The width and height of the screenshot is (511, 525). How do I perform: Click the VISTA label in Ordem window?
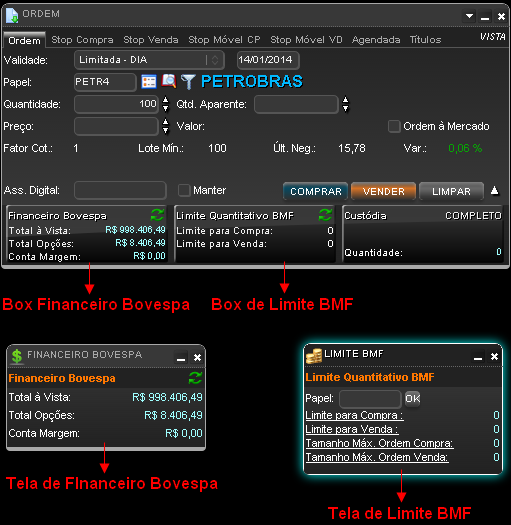point(493,36)
